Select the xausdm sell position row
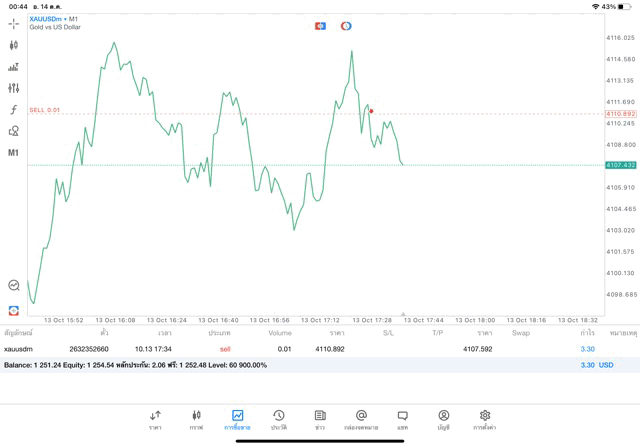The image size is (640, 447). point(300,349)
